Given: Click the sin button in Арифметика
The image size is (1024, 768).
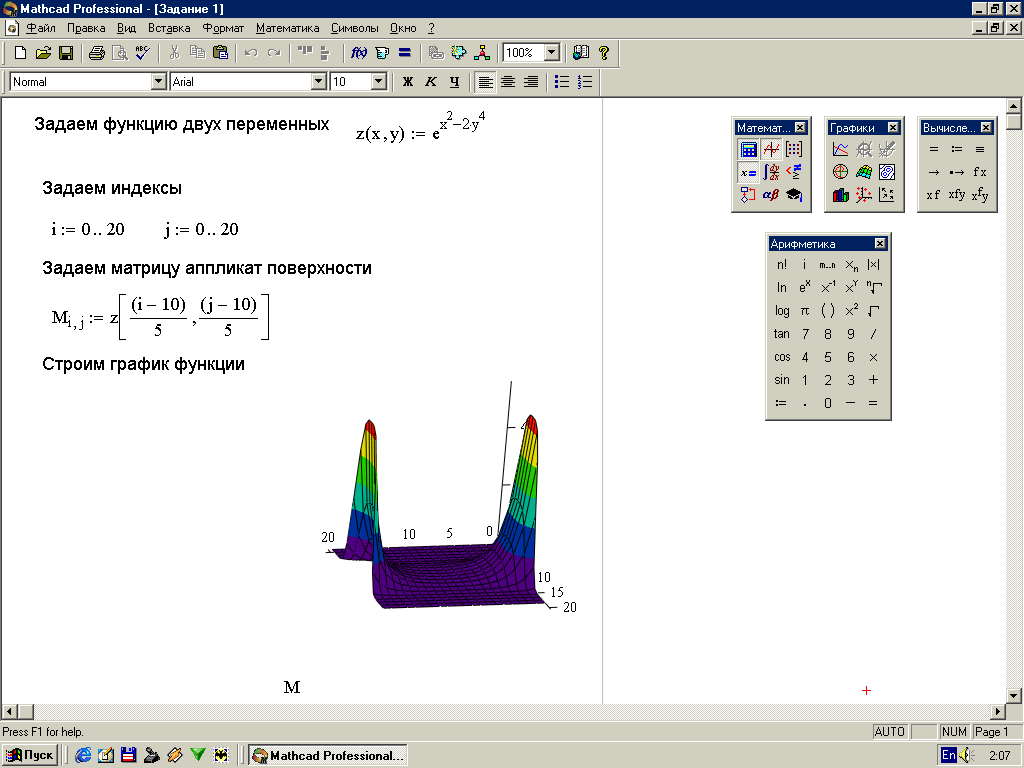Looking at the screenshot, I should 782,380.
